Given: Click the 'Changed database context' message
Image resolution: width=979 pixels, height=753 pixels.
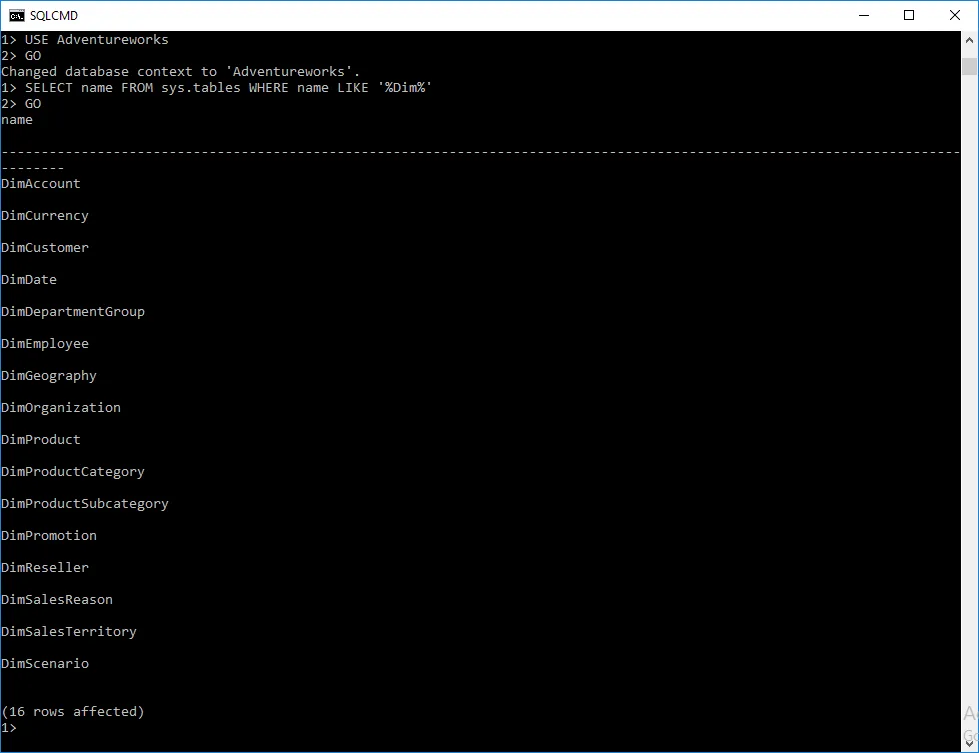Looking at the screenshot, I should 180,72.
